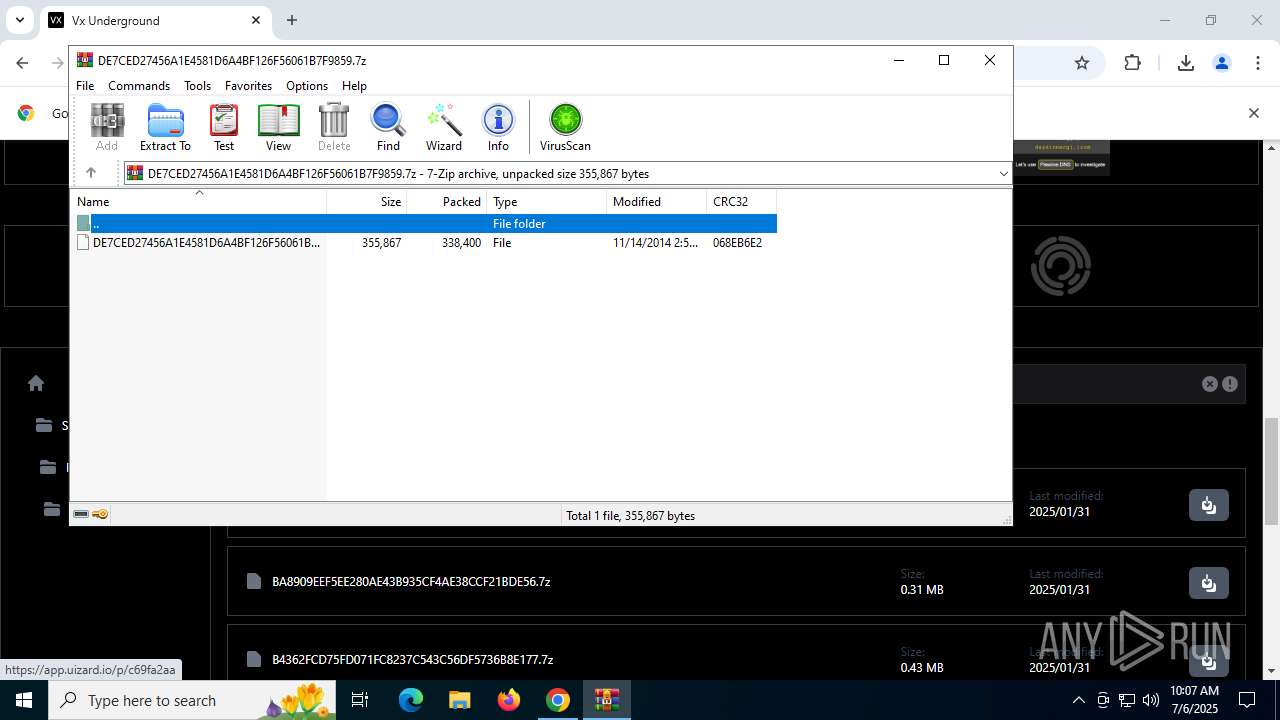Viewport: 1280px width, 720px height.
Task: Sort by Modified column header
Action: pyautogui.click(x=656, y=202)
